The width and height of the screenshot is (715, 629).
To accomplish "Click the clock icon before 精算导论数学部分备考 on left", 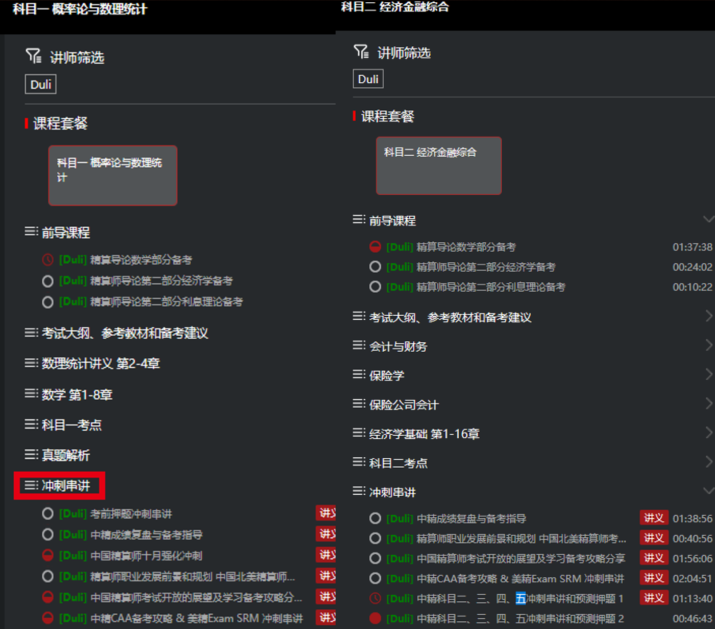I will pyautogui.click(x=47, y=259).
